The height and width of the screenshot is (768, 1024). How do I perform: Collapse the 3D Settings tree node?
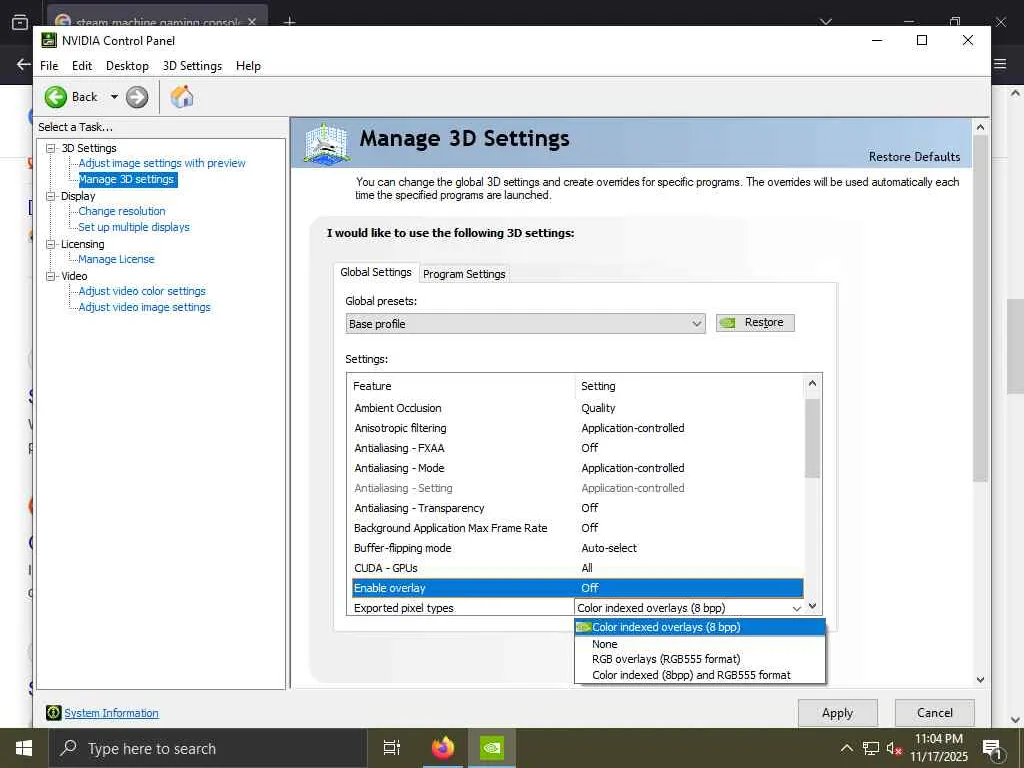click(50, 148)
